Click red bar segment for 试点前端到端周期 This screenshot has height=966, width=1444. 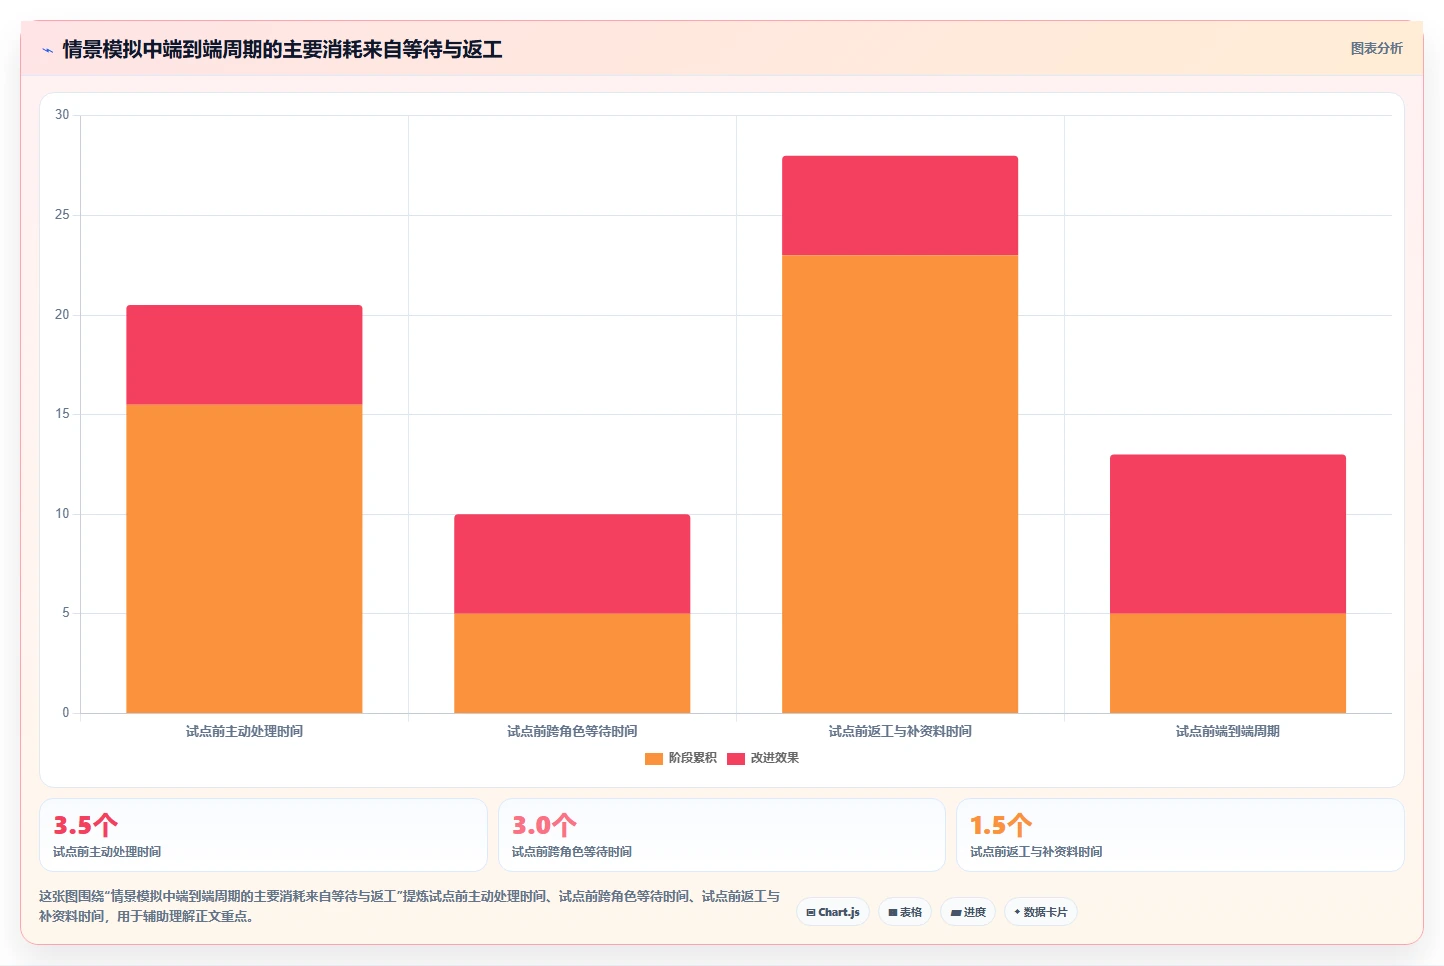coord(1228,534)
